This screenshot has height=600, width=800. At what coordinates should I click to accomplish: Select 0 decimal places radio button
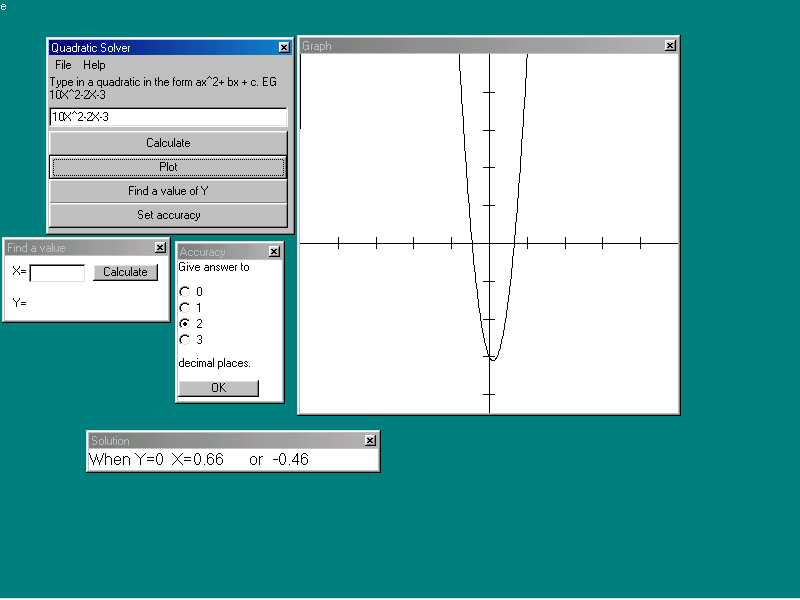[184, 291]
